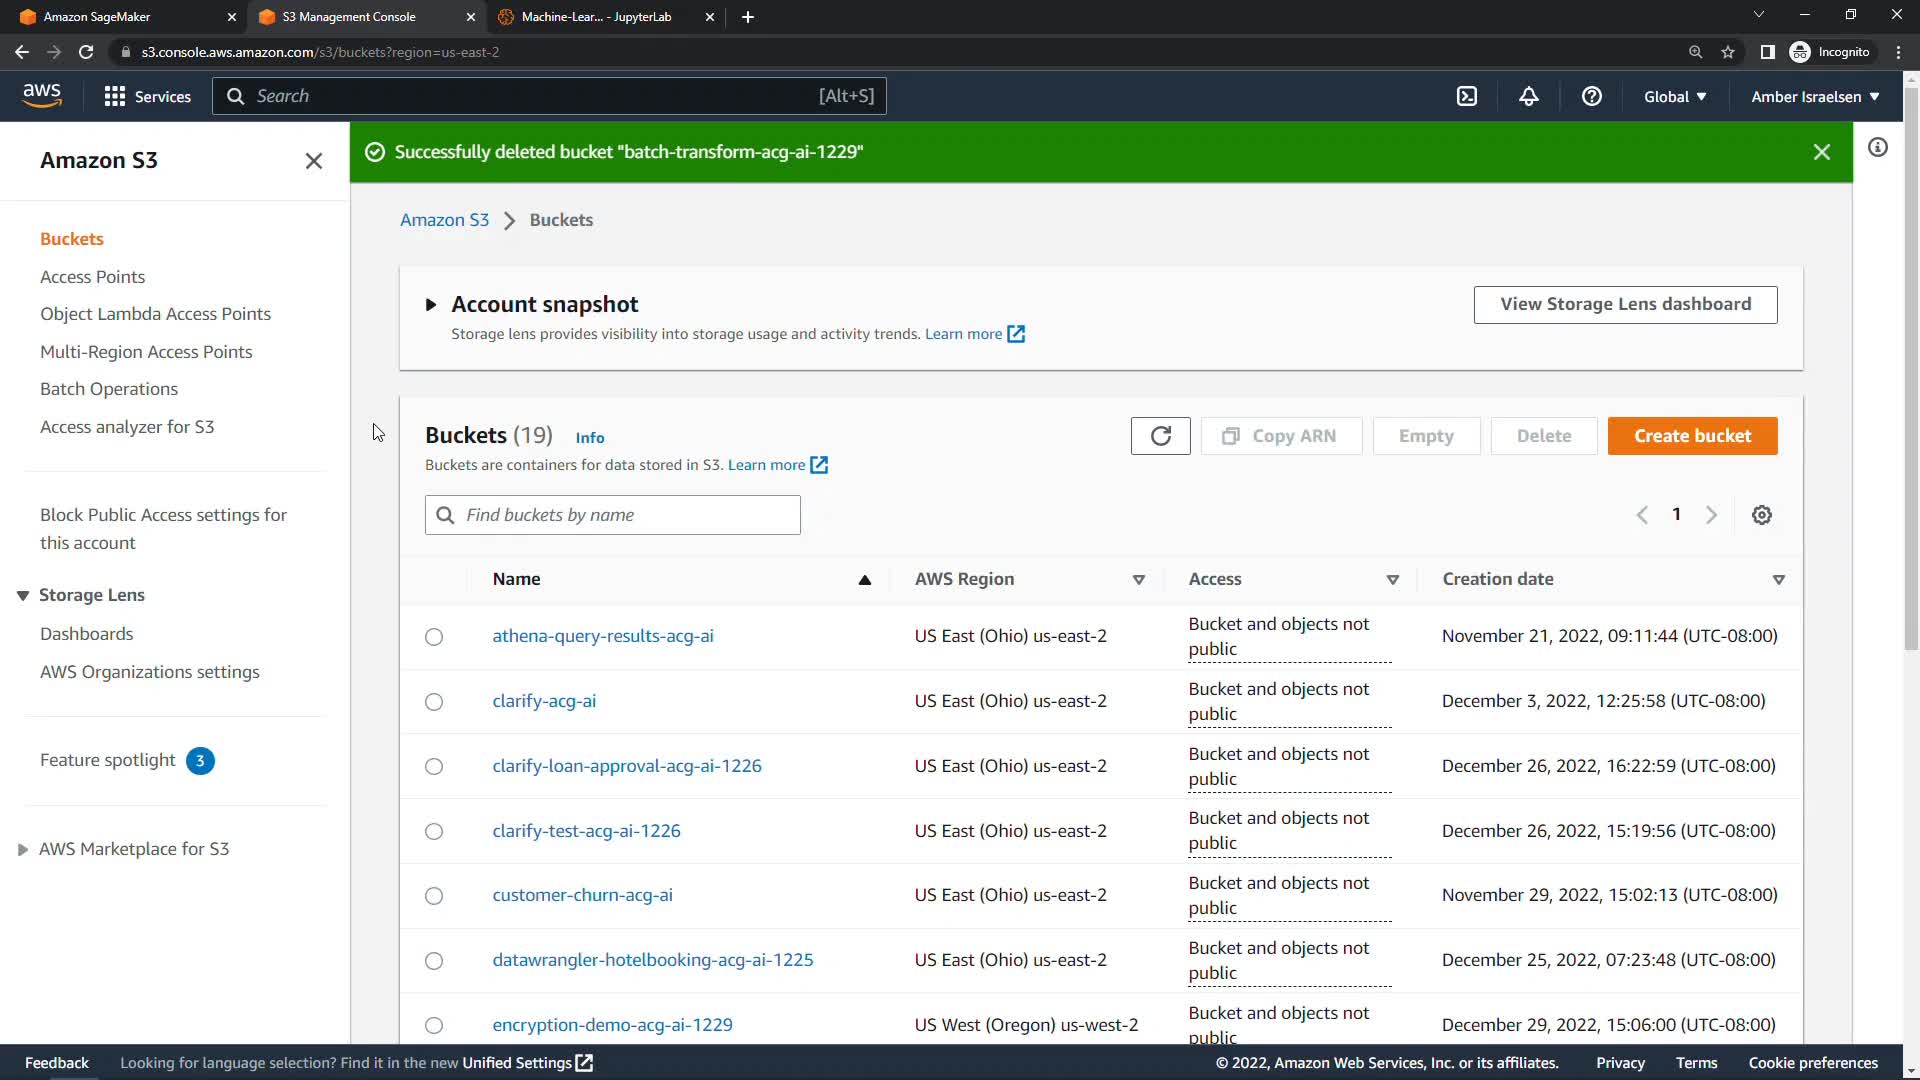Select the customer-churn-acg-ai radio button
This screenshot has height=1080, width=1920.
click(x=434, y=896)
